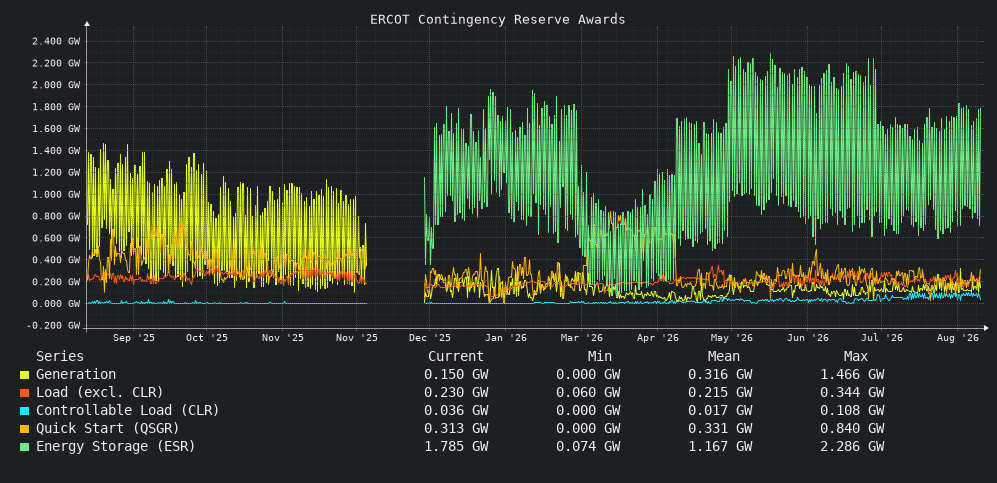Click Generation mean value 0.316 GW
Image resolution: width=997 pixels, height=483 pixels.
pyautogui.click(x=720, y=375)
